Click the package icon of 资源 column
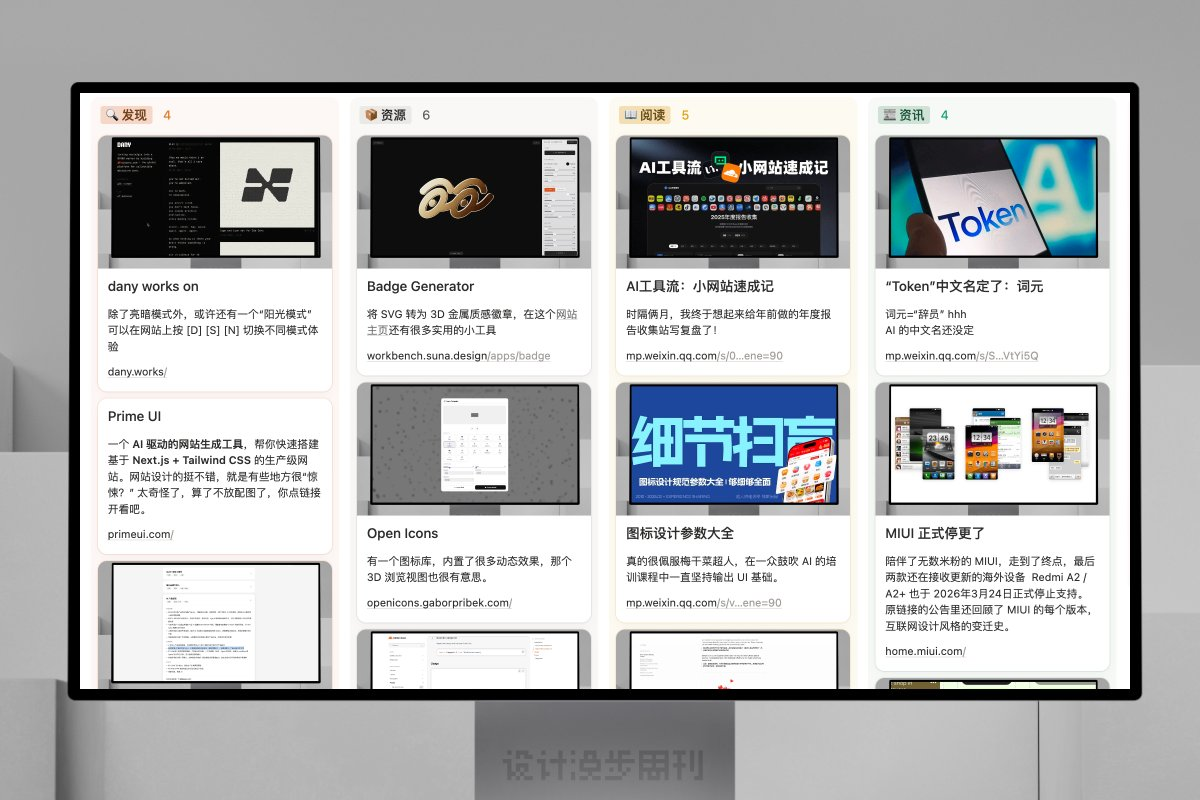This screenshot has height=800, width=1200. tap(371, 115)
